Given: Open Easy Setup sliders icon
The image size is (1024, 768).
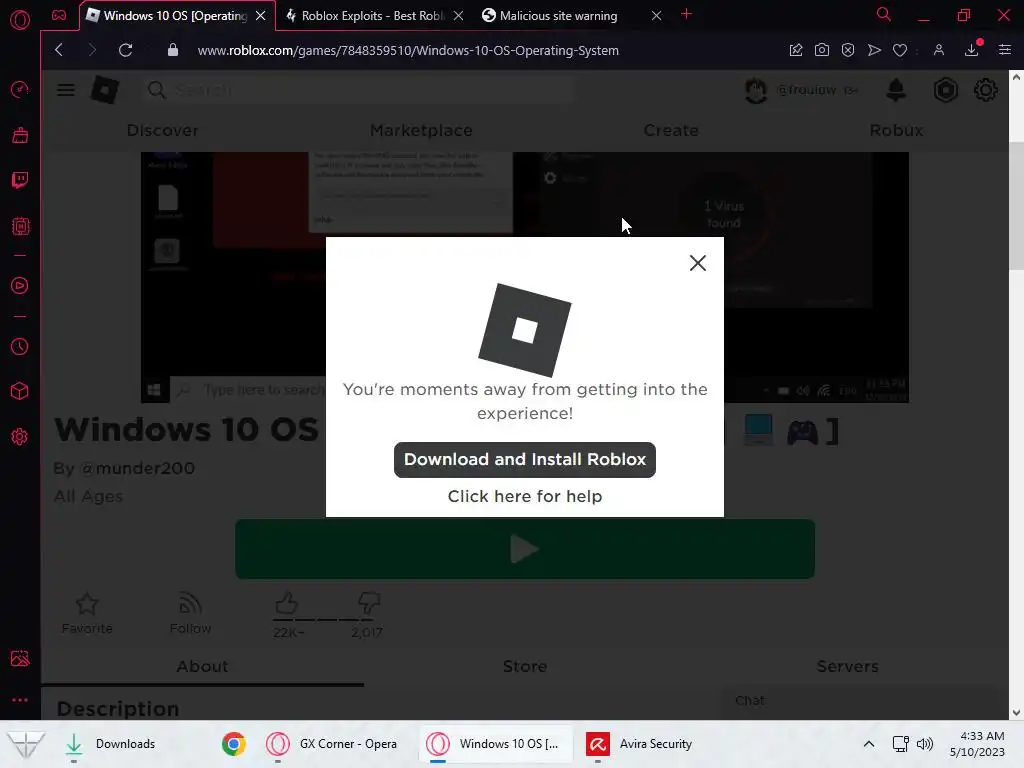Looking at the screenshot, I should [1004, 50].
